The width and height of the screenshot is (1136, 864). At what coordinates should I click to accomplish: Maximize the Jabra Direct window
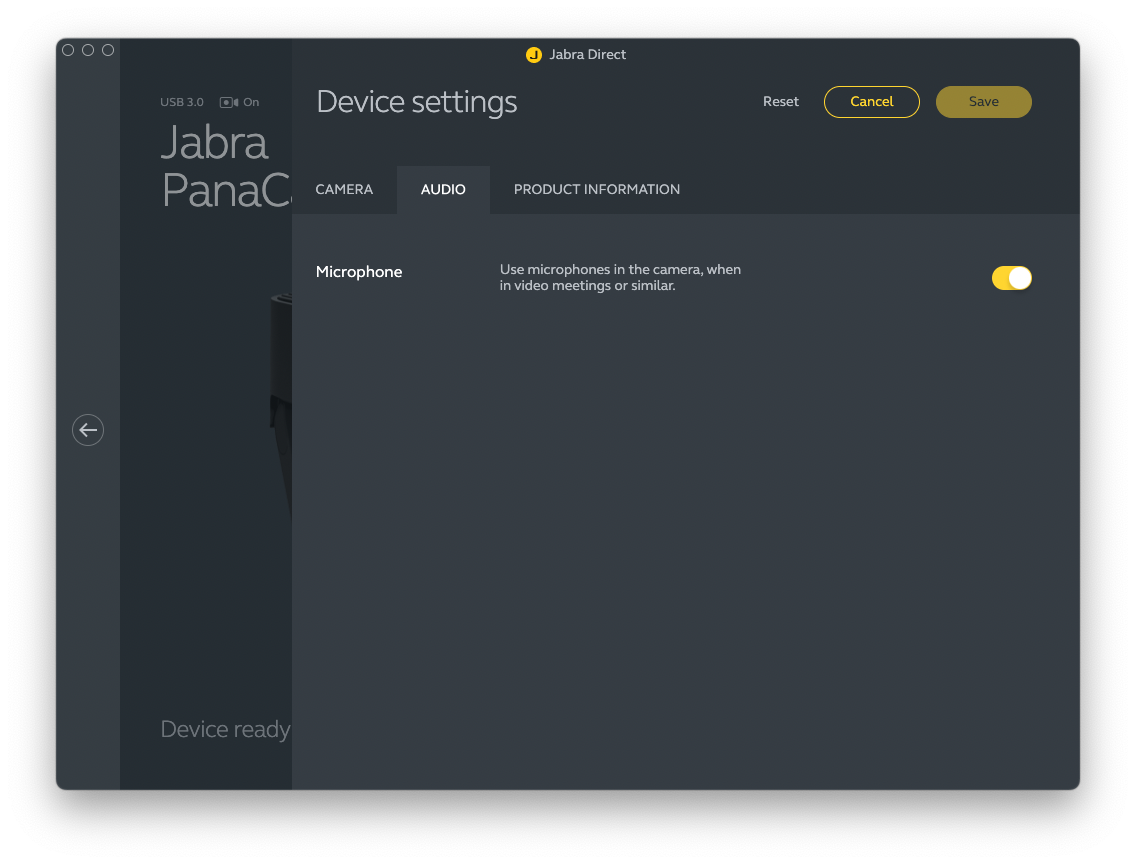click(108, 50)
